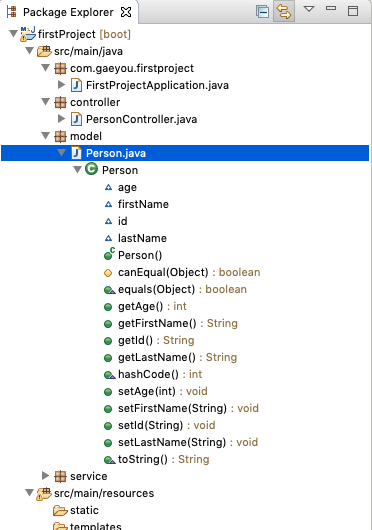Select the firstName field
This screenshot has width=372, height=530.
click(x=143, y=204)
